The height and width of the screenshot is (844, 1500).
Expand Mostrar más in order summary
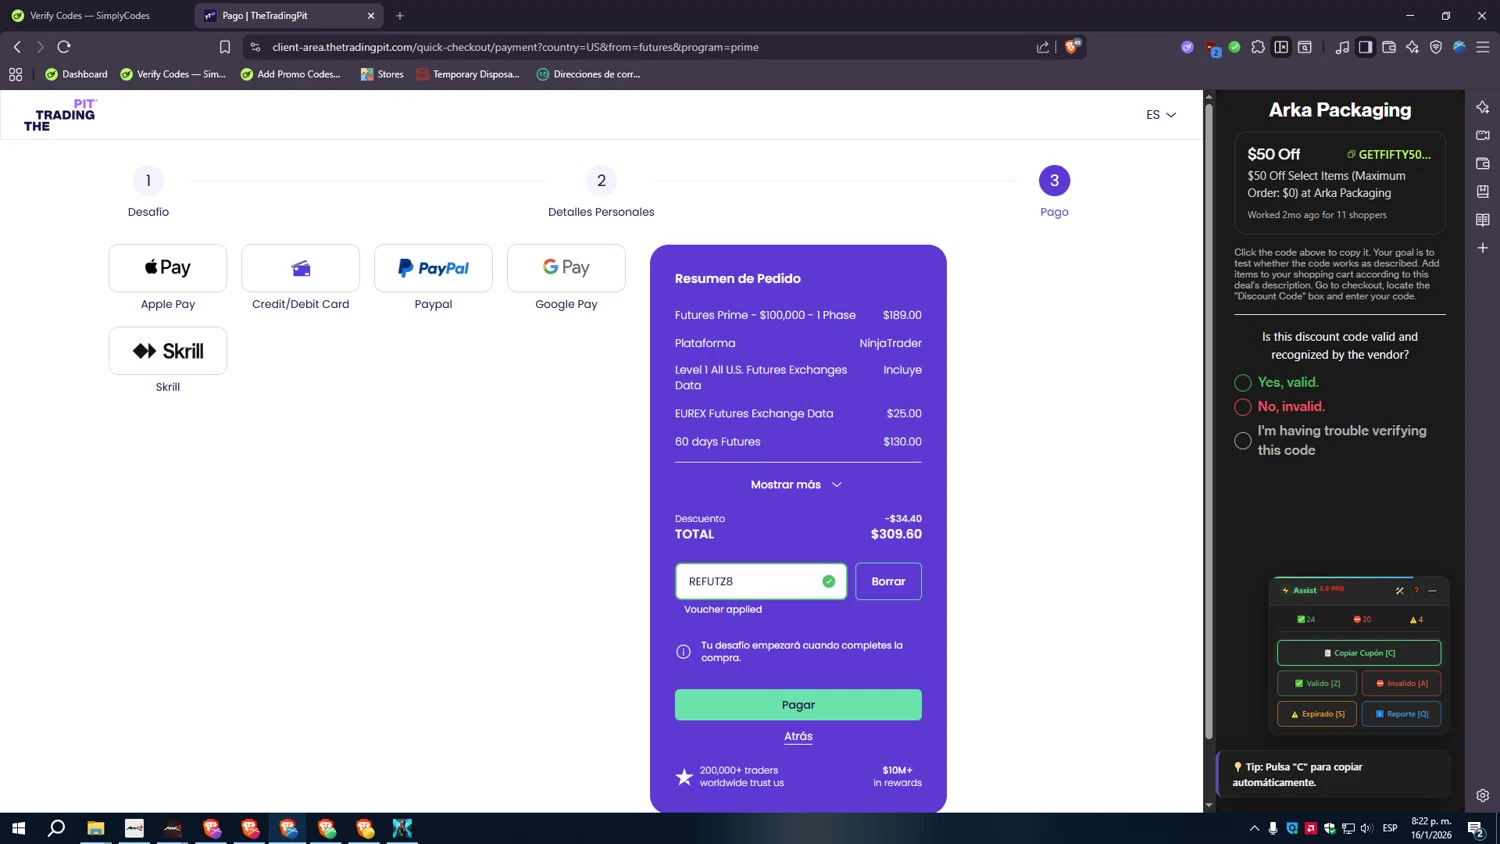click(x=797, y=484)
